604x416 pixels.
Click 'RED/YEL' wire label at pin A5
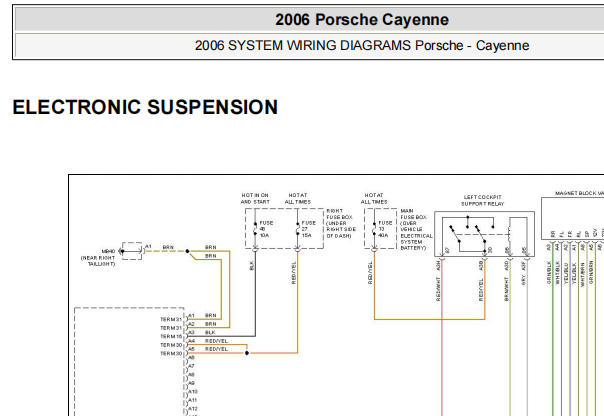[x=216, y=349]
